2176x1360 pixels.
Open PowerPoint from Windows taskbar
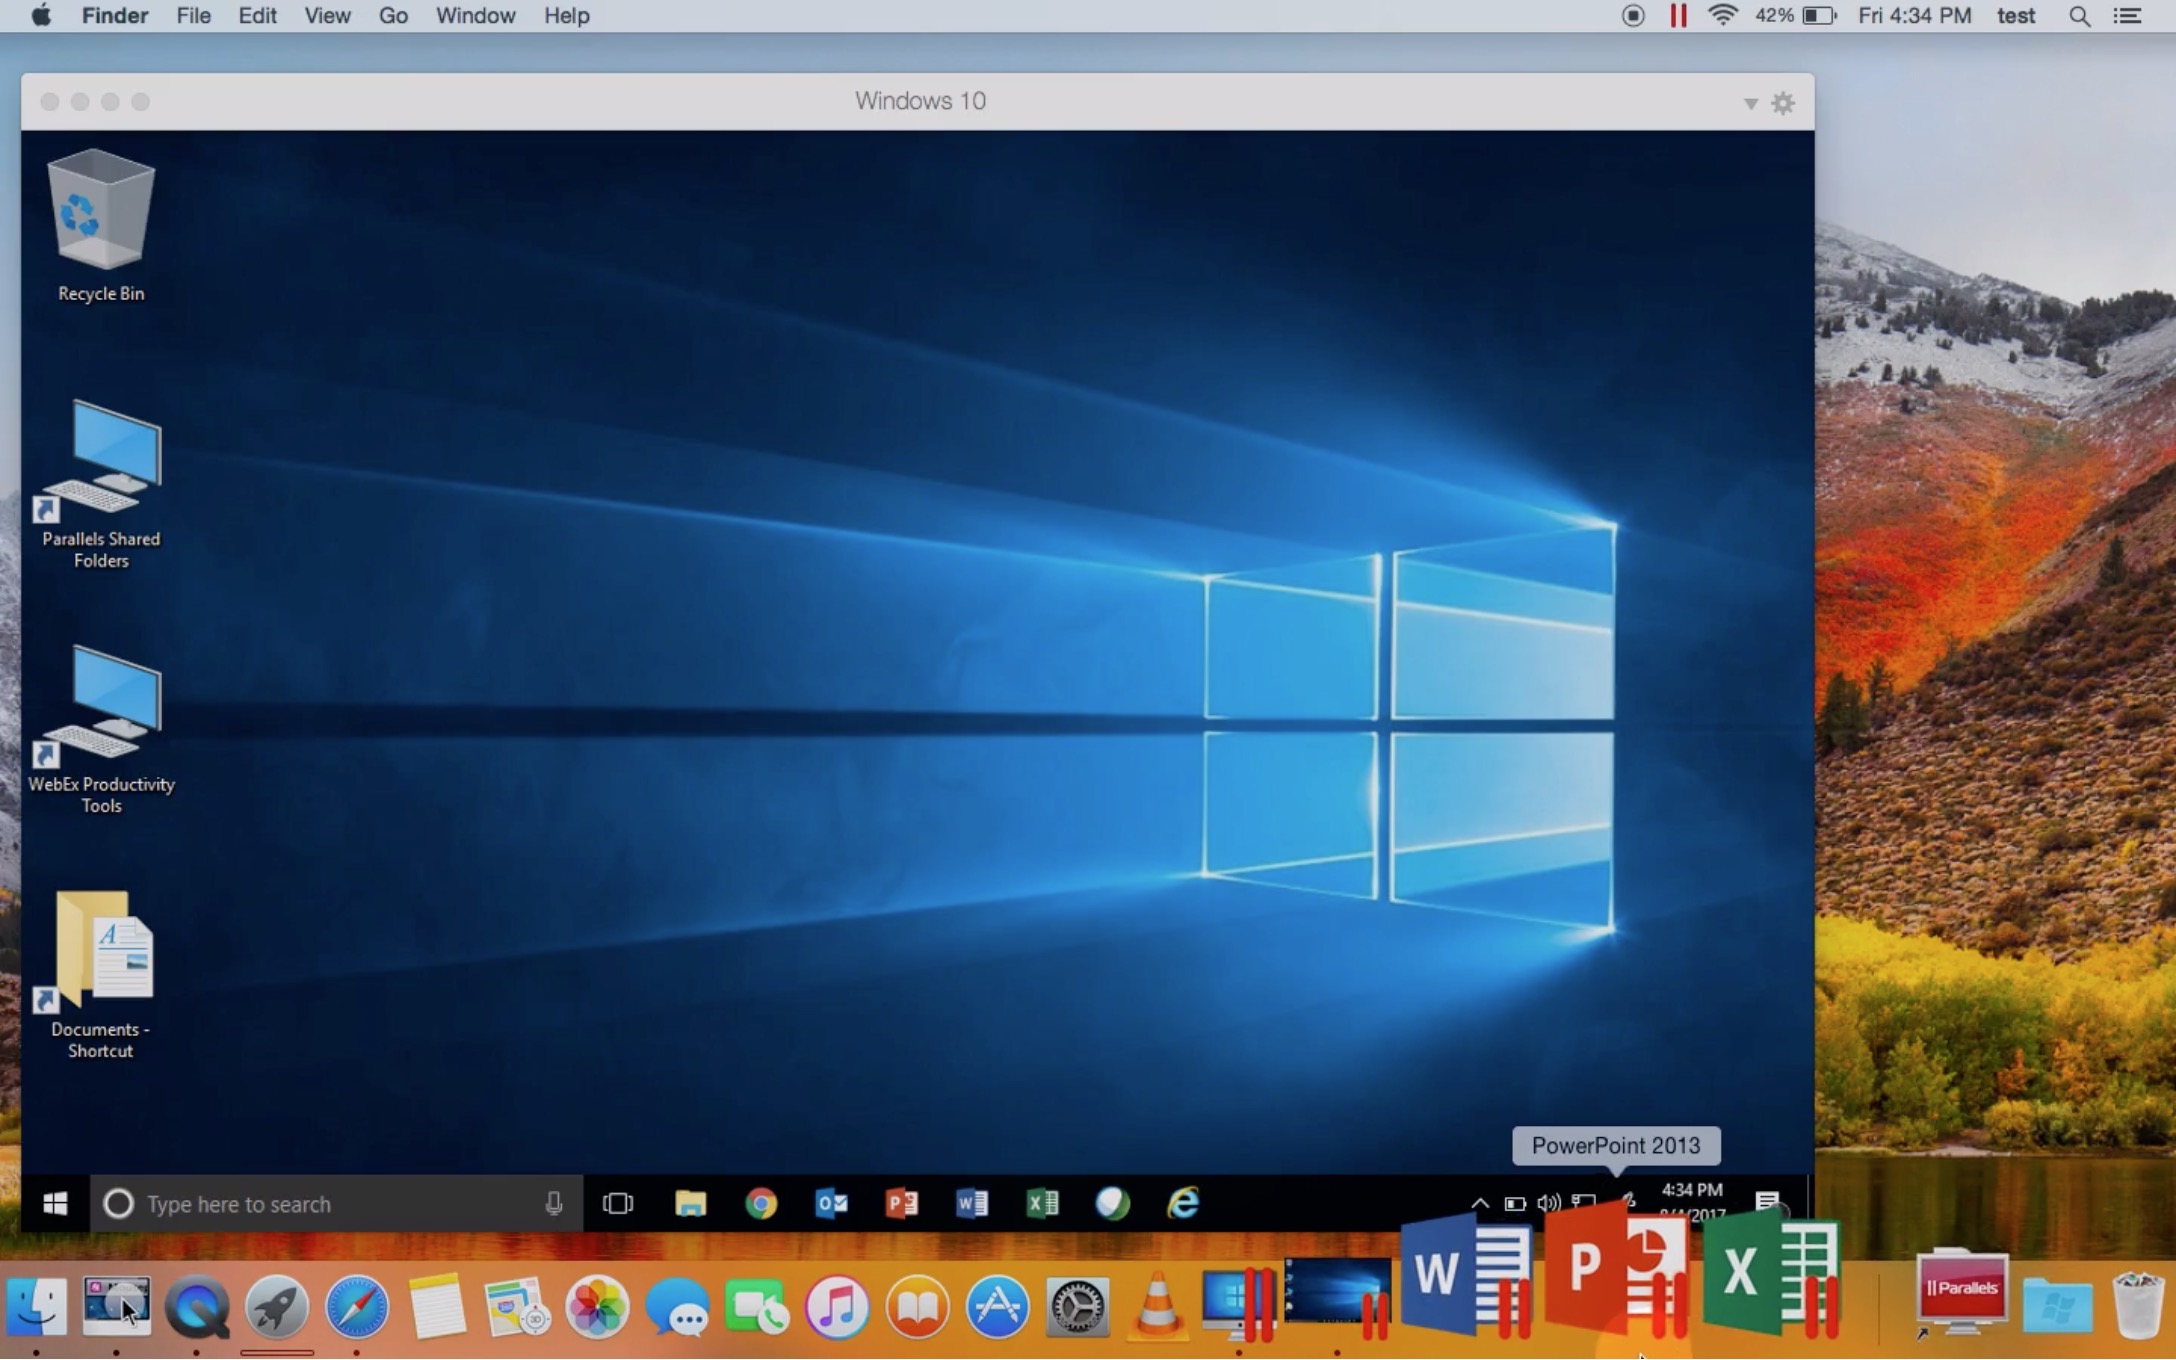tap(902, 1204)
